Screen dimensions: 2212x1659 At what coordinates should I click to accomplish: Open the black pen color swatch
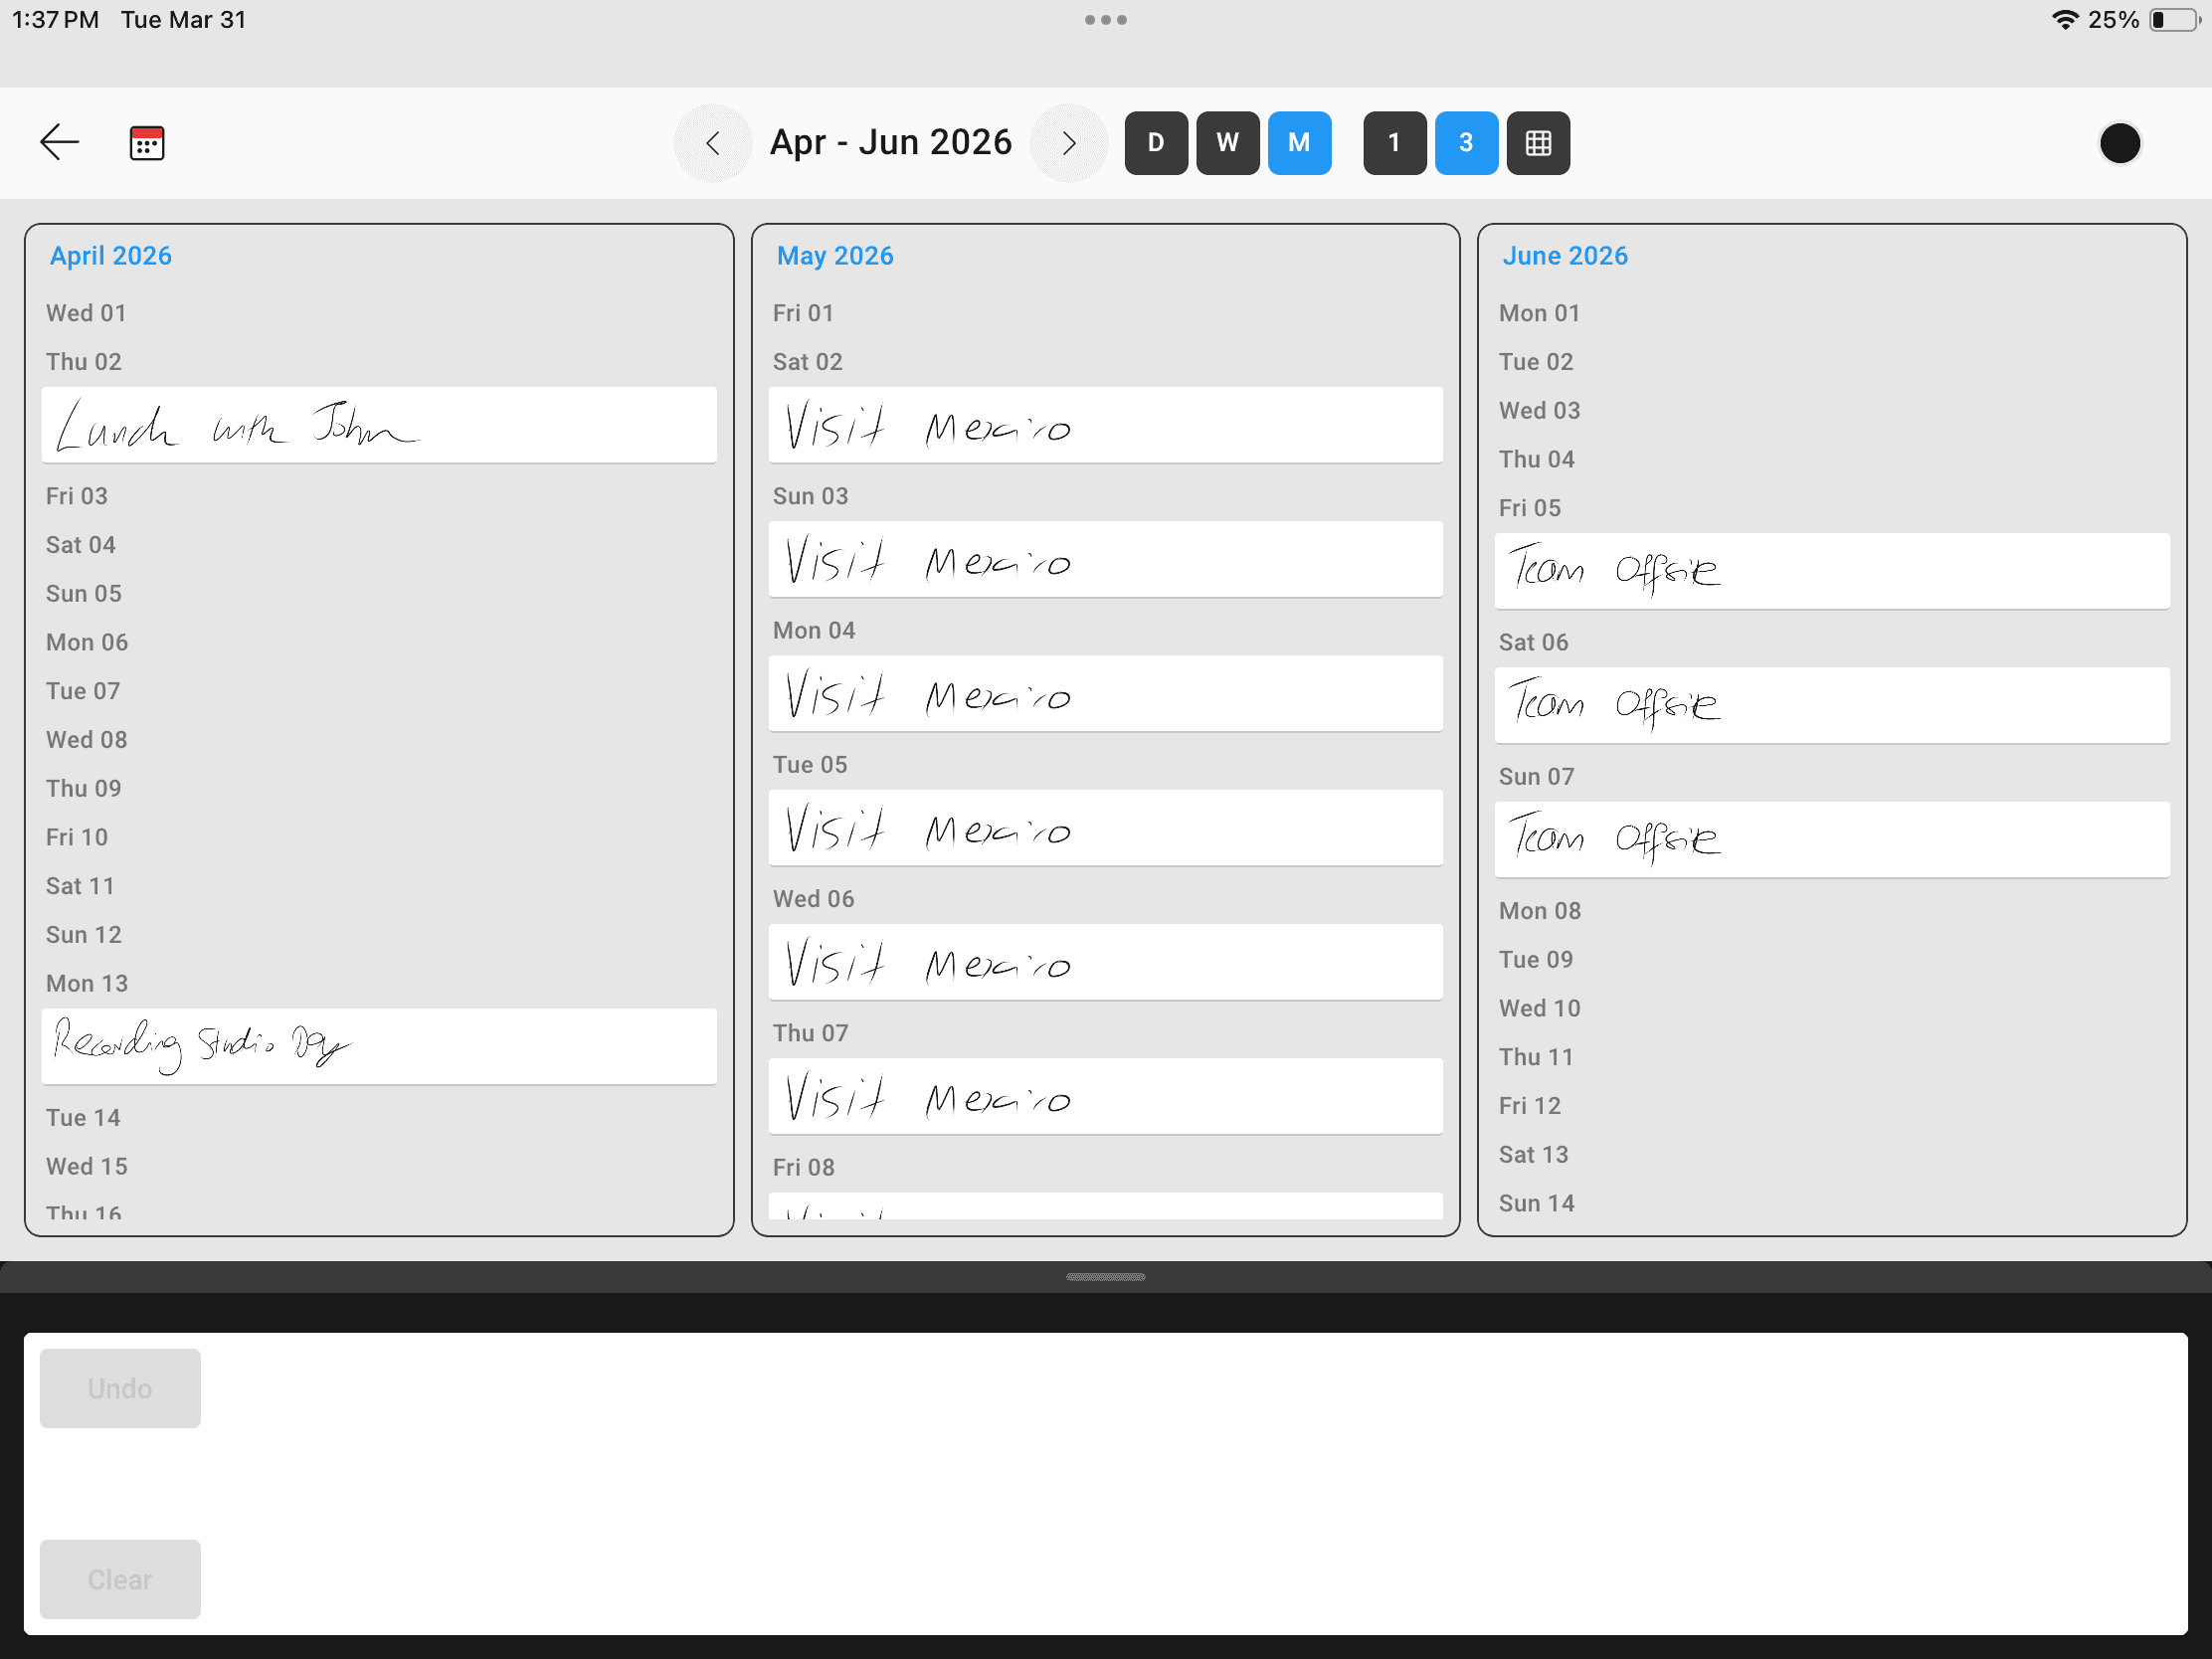(x=2119, y=143)
